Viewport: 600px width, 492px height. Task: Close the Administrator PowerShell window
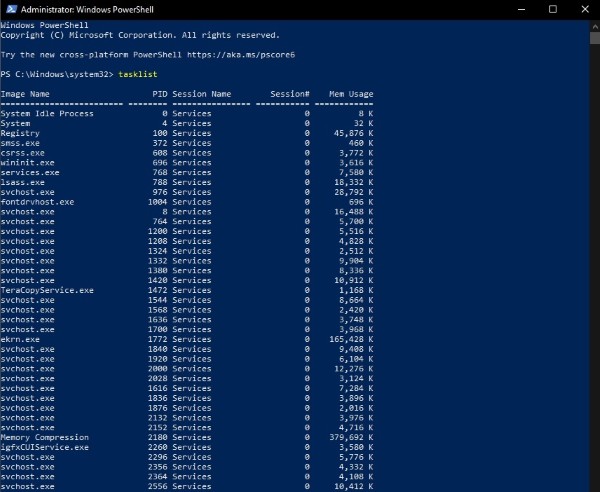coord(585,9)
